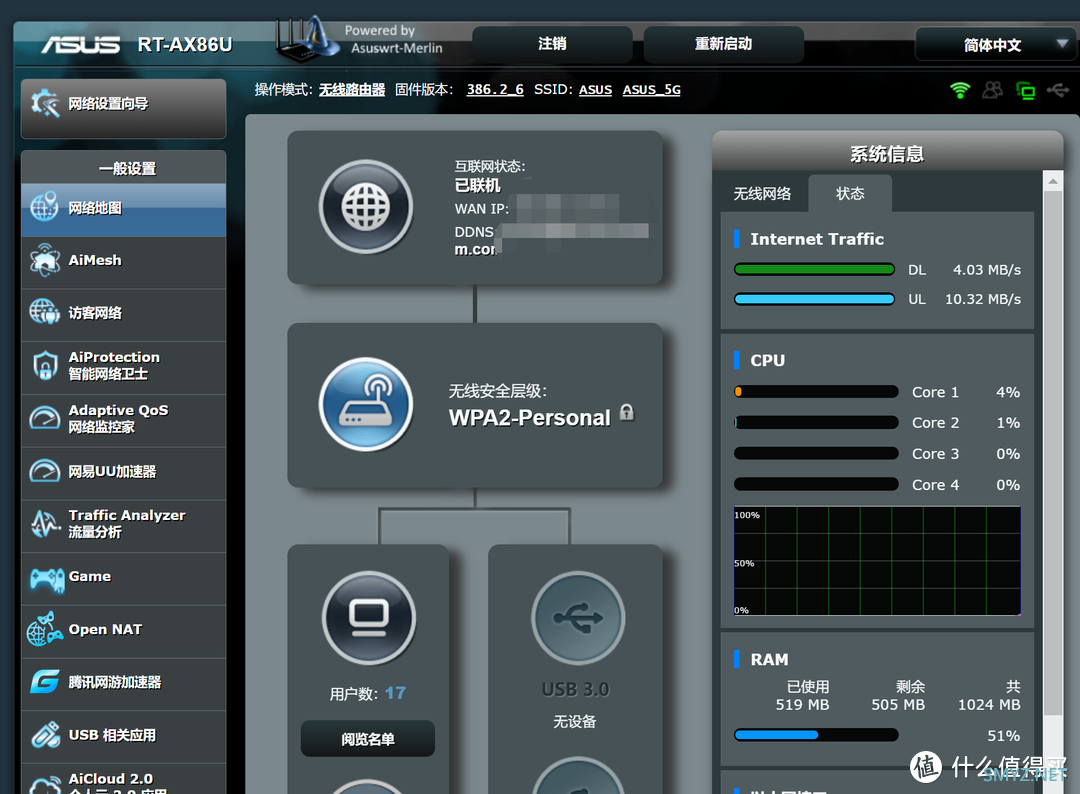Click the network map globe icon in sidebar
This screenshot has height=794, width=1080.
[x=44, y=207]
